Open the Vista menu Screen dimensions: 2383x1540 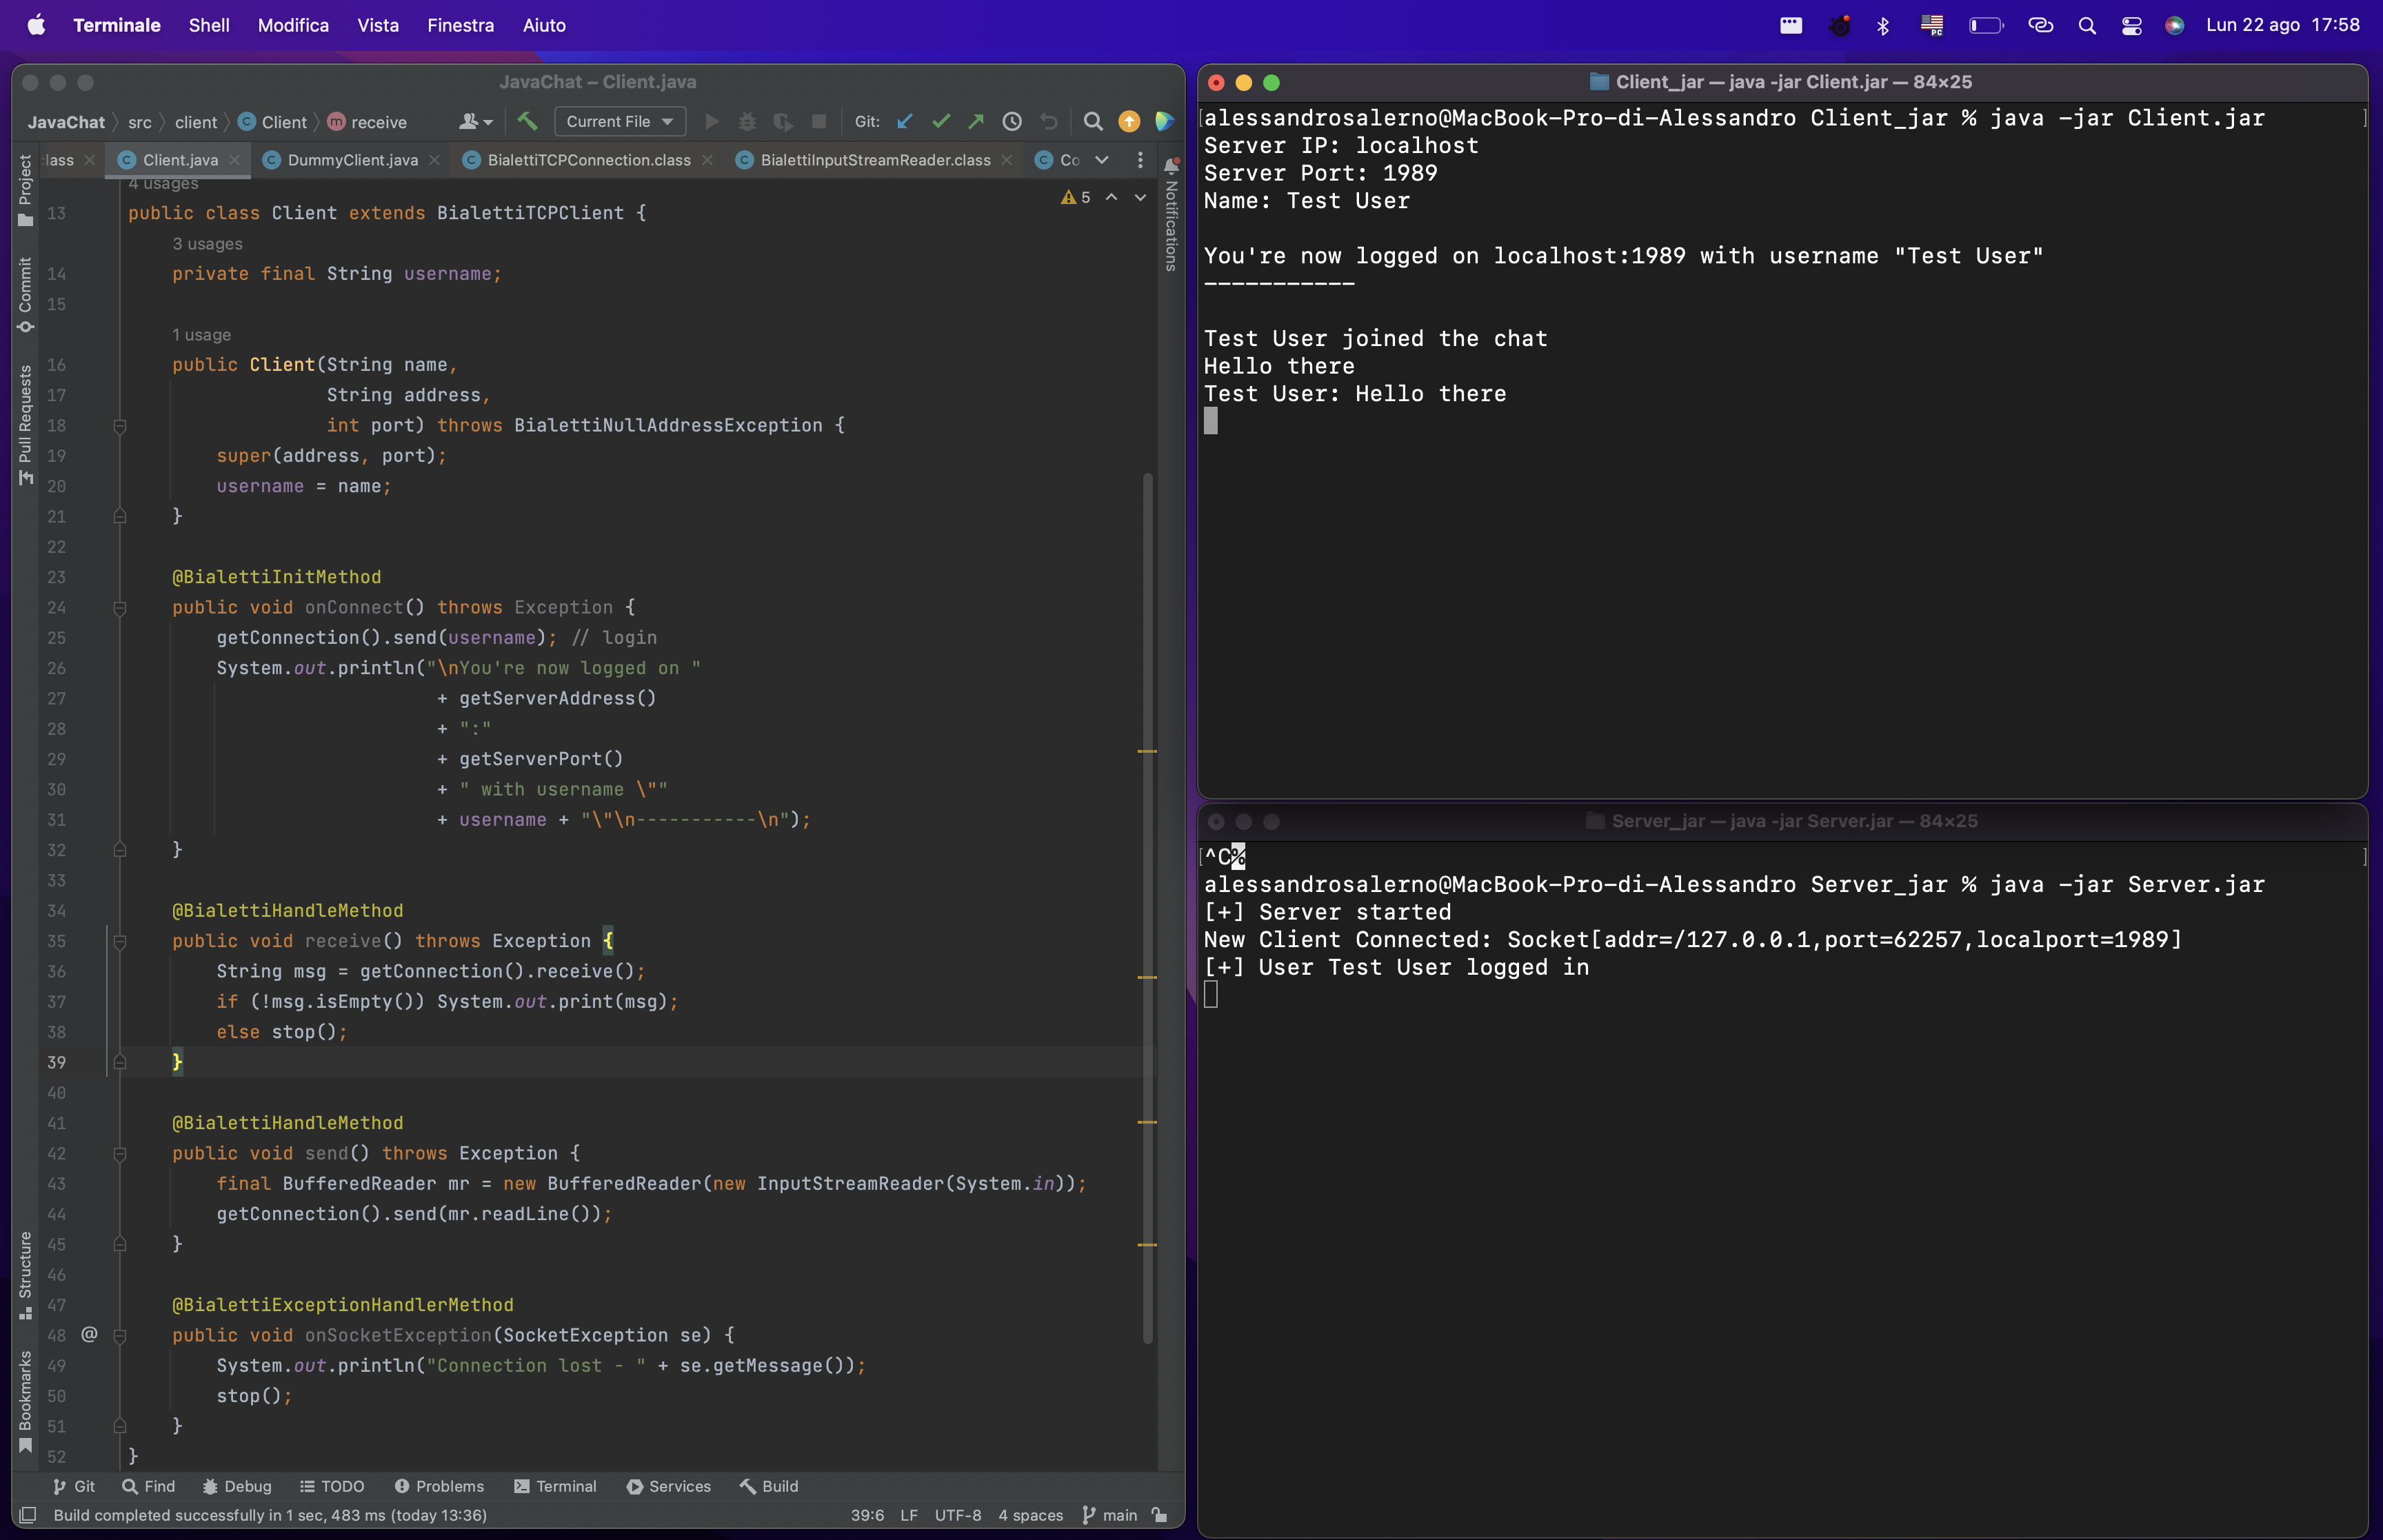(378, 26)
